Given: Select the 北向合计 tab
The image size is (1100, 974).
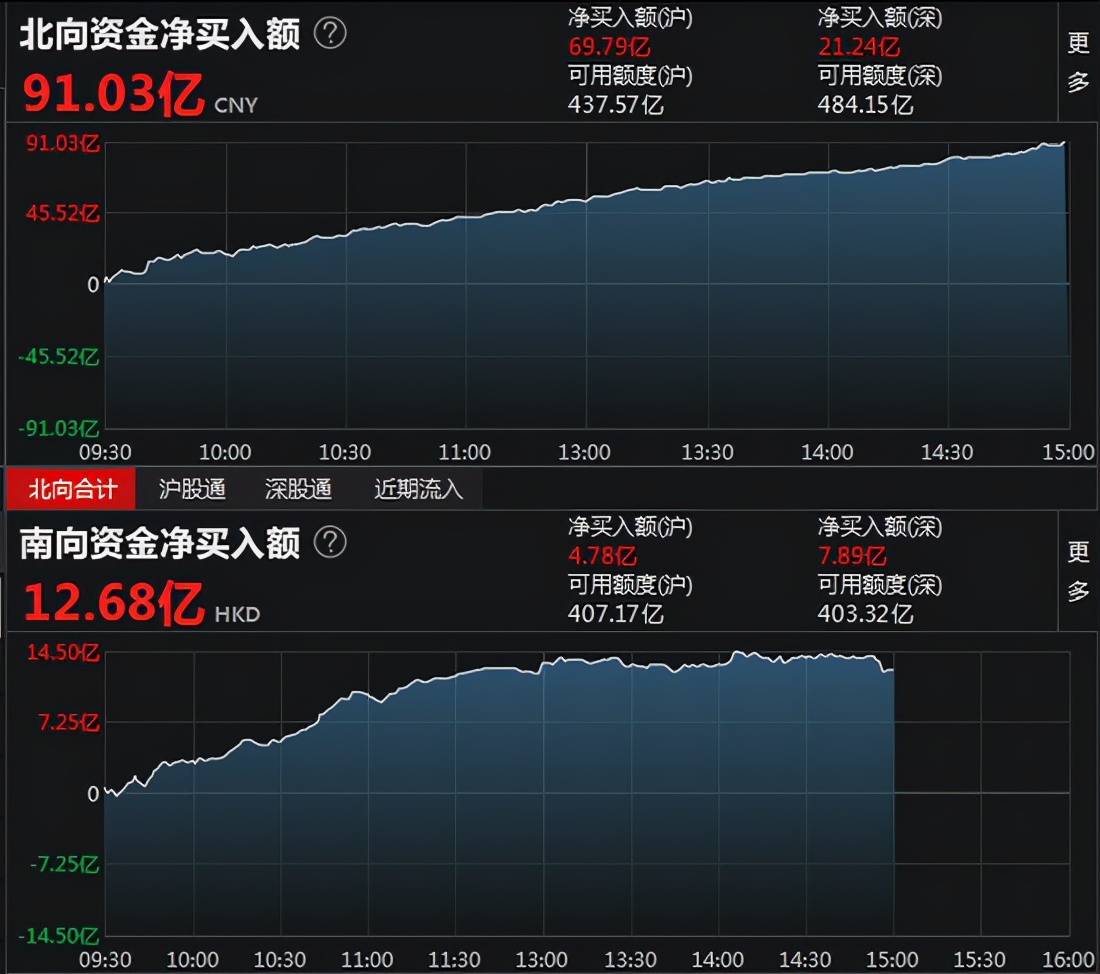Looking at the screenshot, I should click(x=72, y=489).
